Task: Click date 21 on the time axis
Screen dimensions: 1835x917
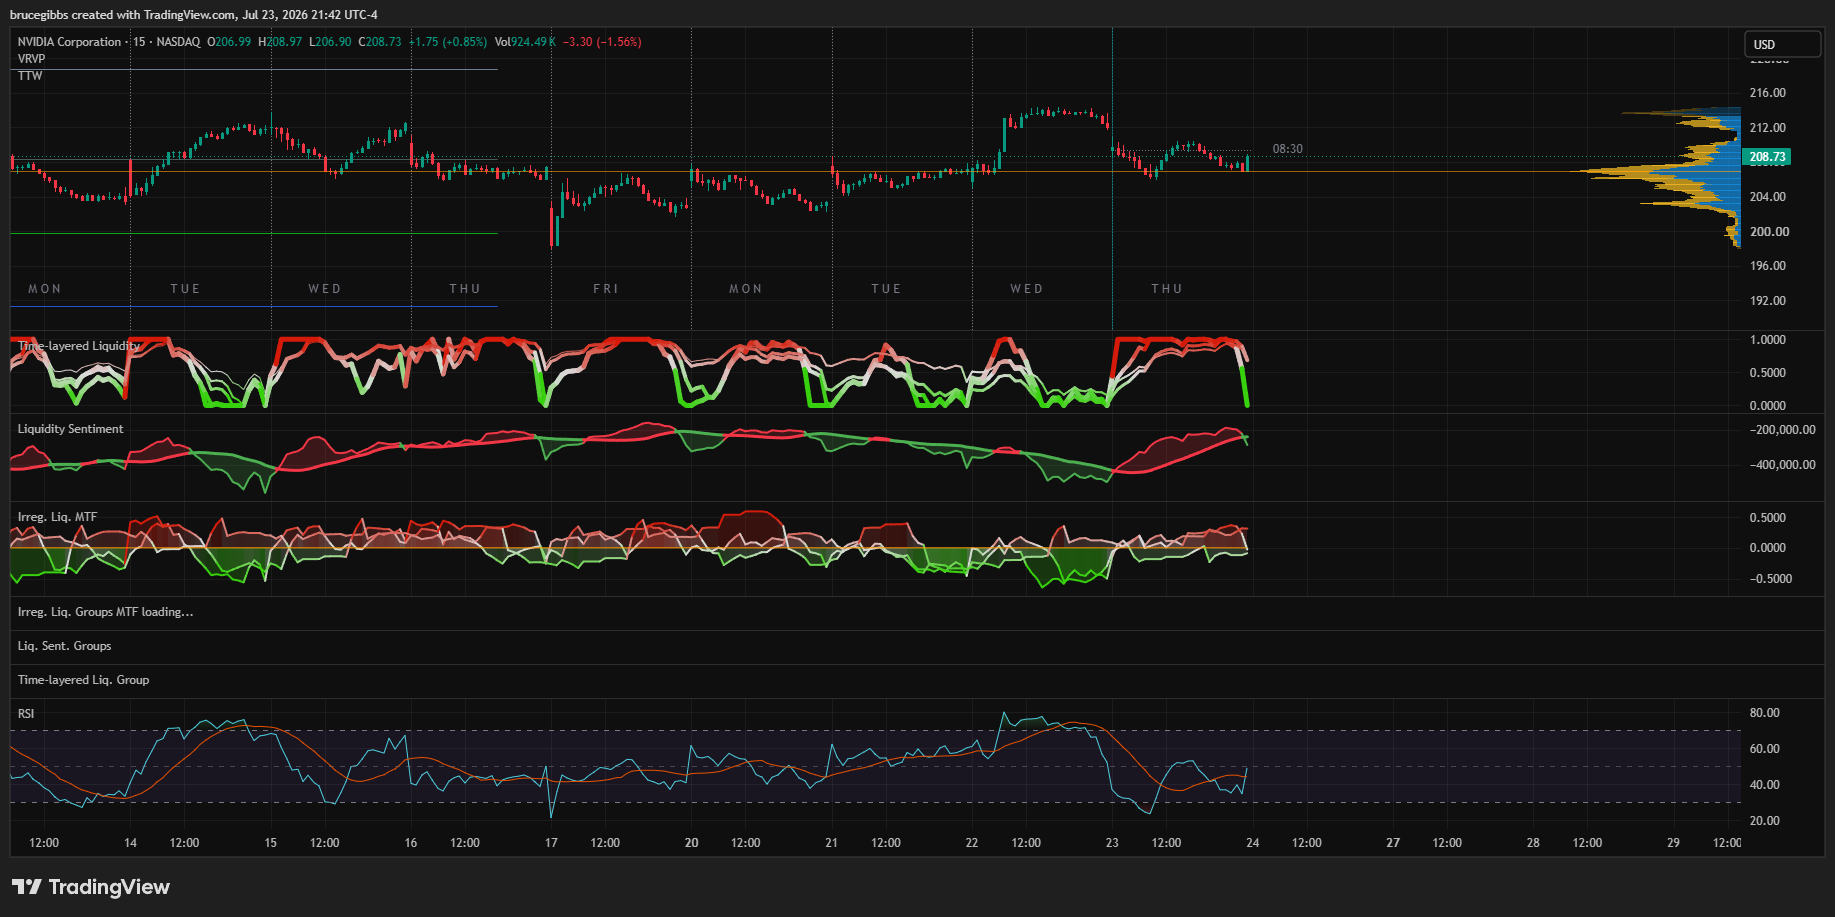Action: (831, 843)
